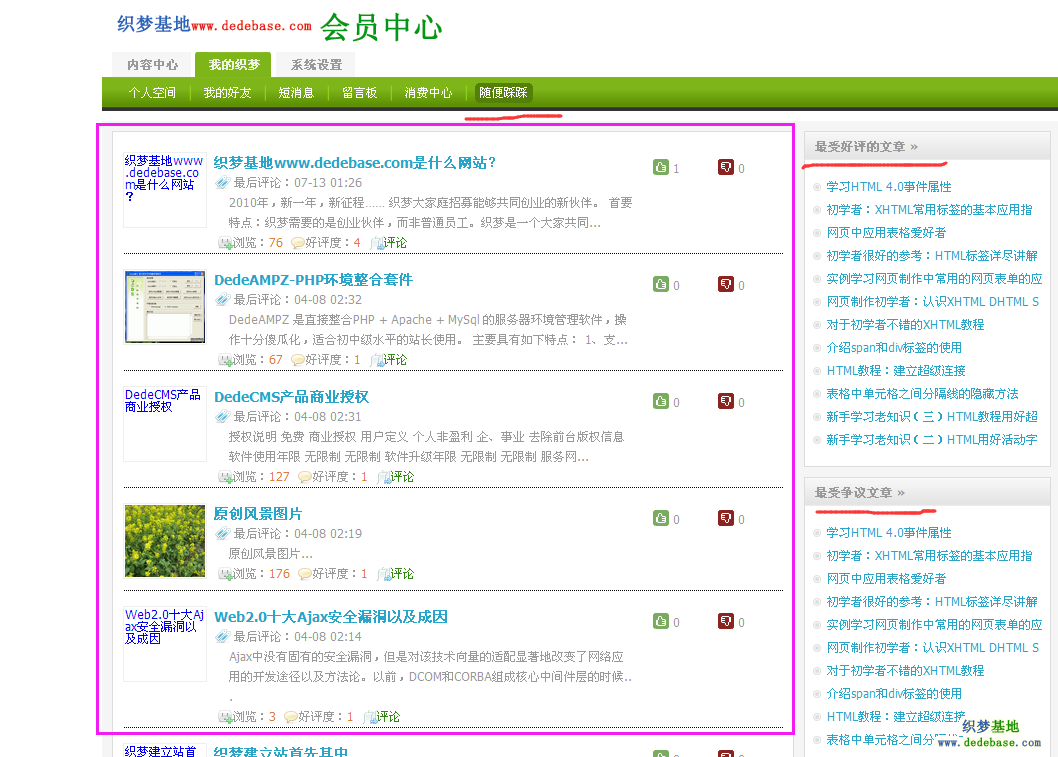Click the 浏览 view icon in 织梦基地www.dedebase.com row

[x=225, y=243]
